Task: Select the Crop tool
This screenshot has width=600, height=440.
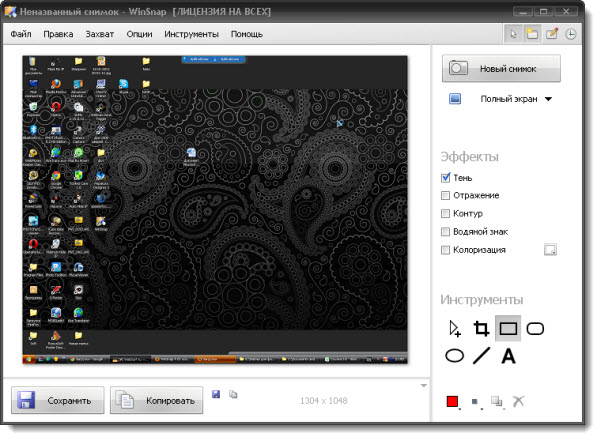Action: (481, 328)
